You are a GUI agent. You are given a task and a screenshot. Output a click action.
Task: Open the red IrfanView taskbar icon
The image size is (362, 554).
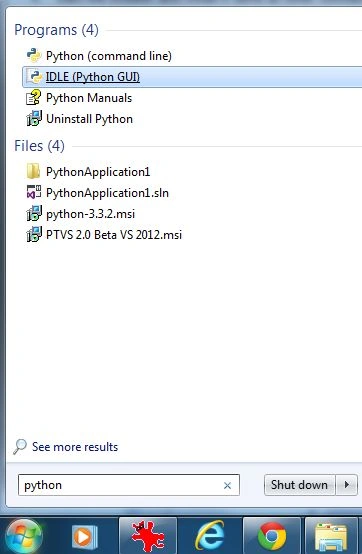tap(148, 537)
